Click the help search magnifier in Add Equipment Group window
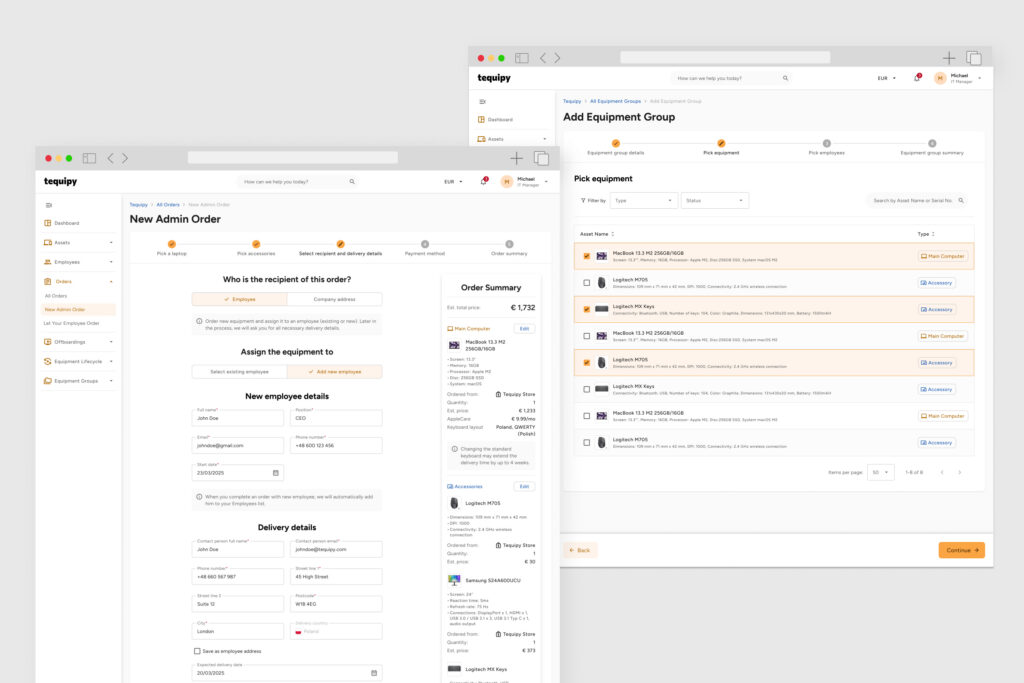The width and height of the screenshot is (1024, 683). [x=786, y=78]
